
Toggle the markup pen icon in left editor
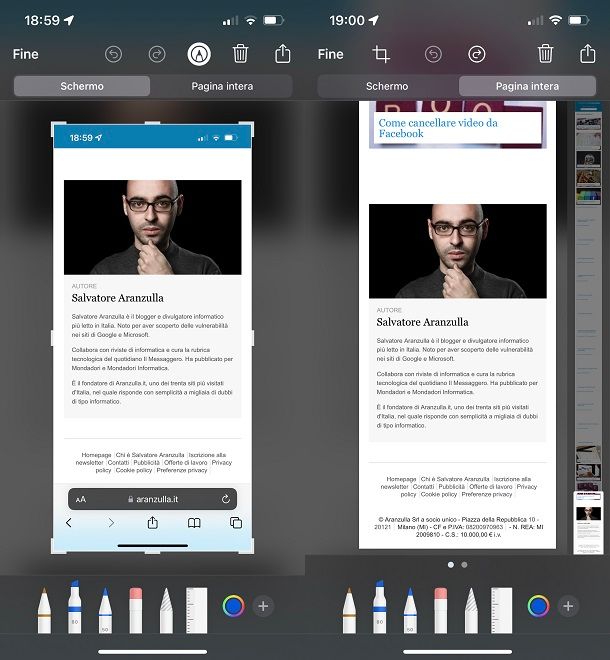(x=199, y=54)
